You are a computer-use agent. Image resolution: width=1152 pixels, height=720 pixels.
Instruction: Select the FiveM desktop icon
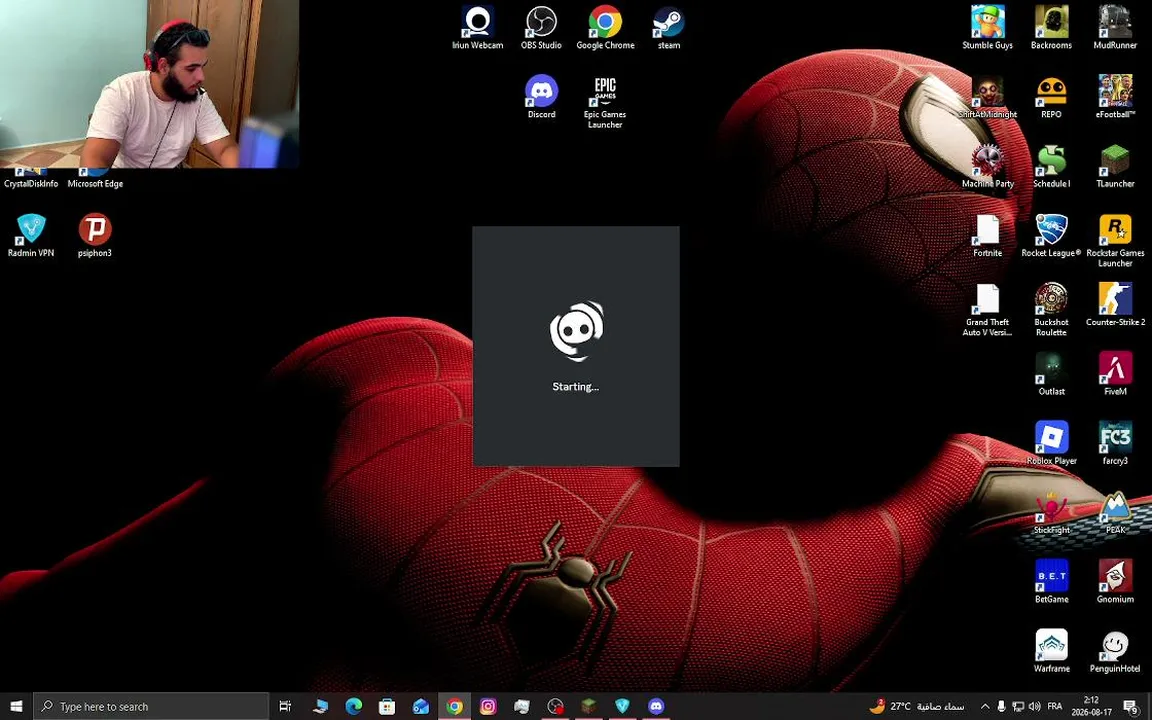(1115, 373)
